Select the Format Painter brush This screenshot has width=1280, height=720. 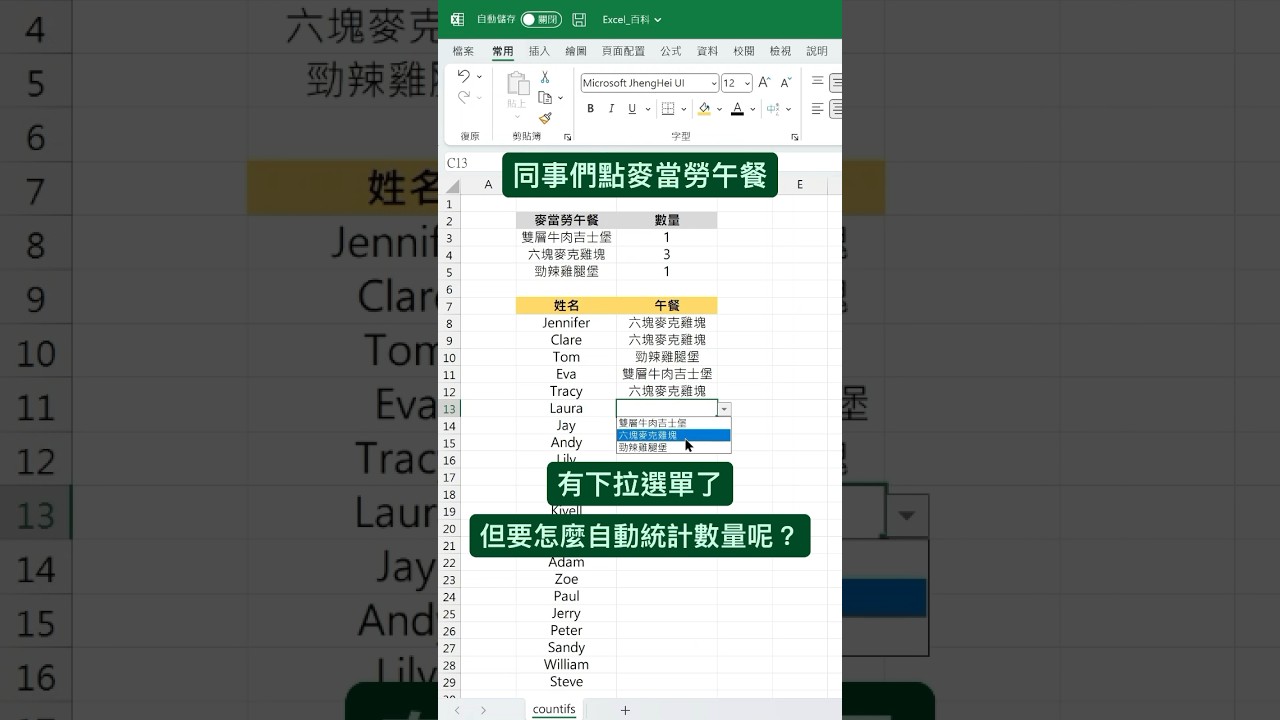(x=545, y=118)
